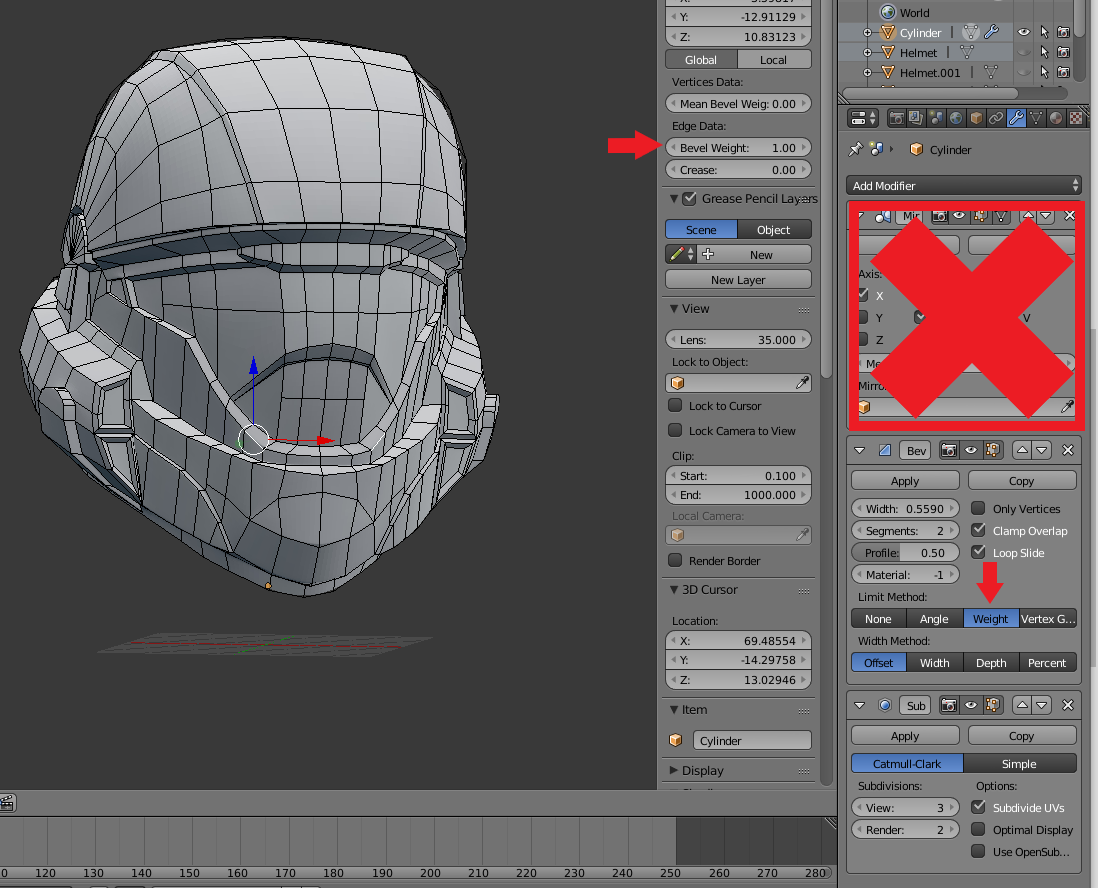Click the Lens 35.000 field
Viewport: 1098px width, 888px height.
[x=738, y=340]
